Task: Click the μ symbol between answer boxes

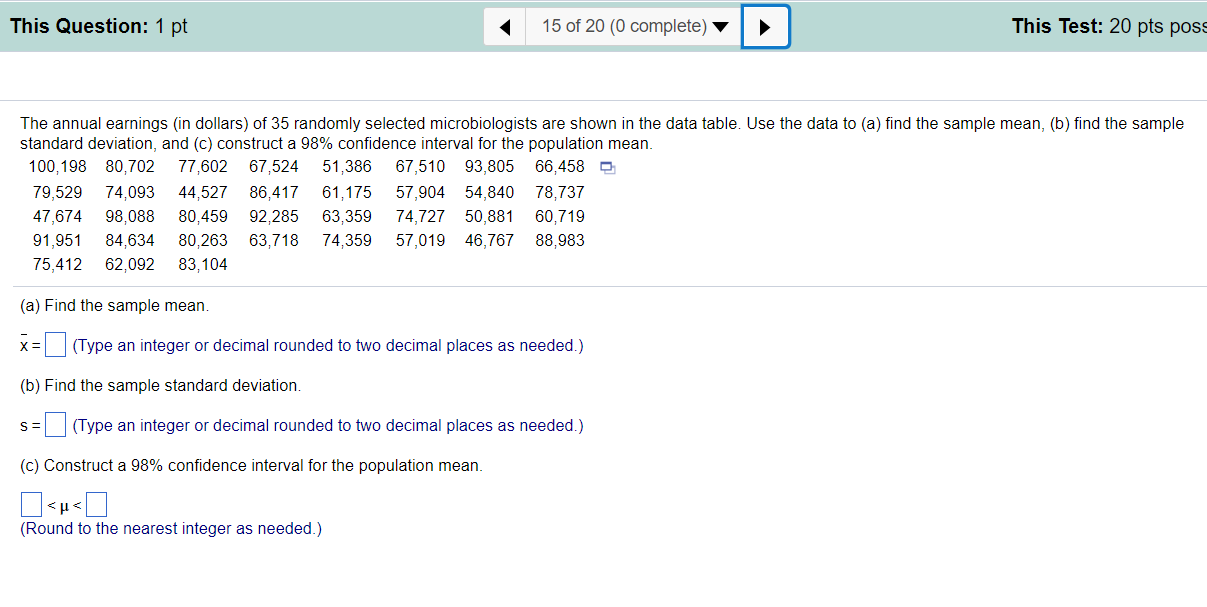Action: [x=64, y=504]
